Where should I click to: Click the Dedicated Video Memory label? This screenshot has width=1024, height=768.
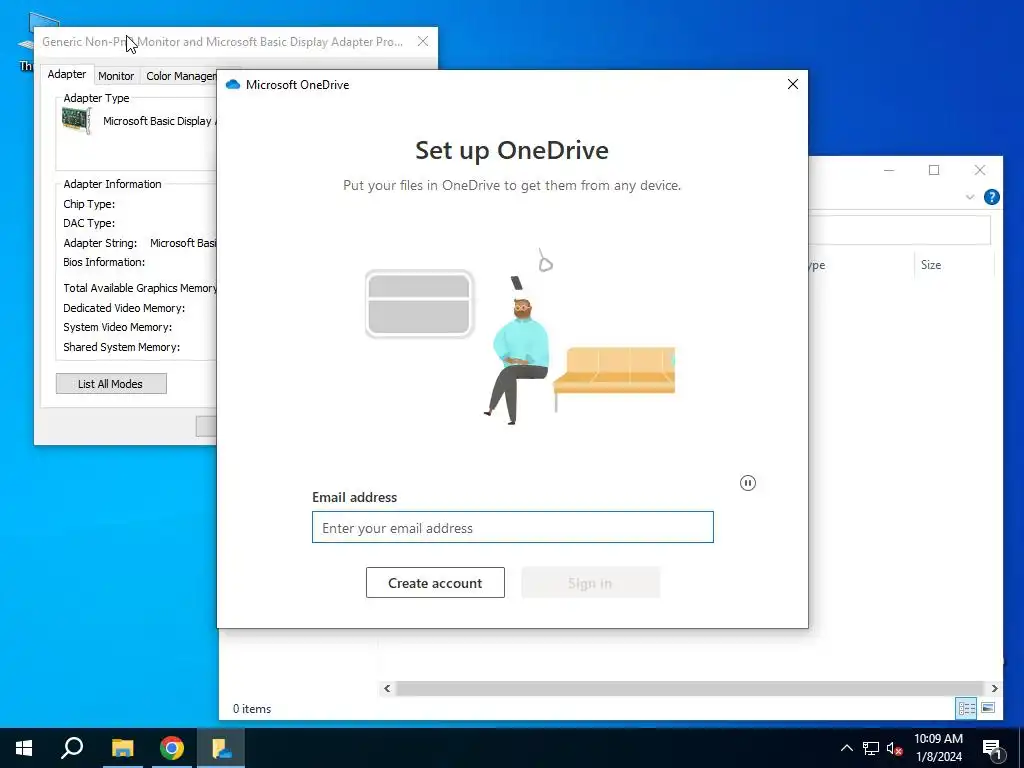coord(124,308)
